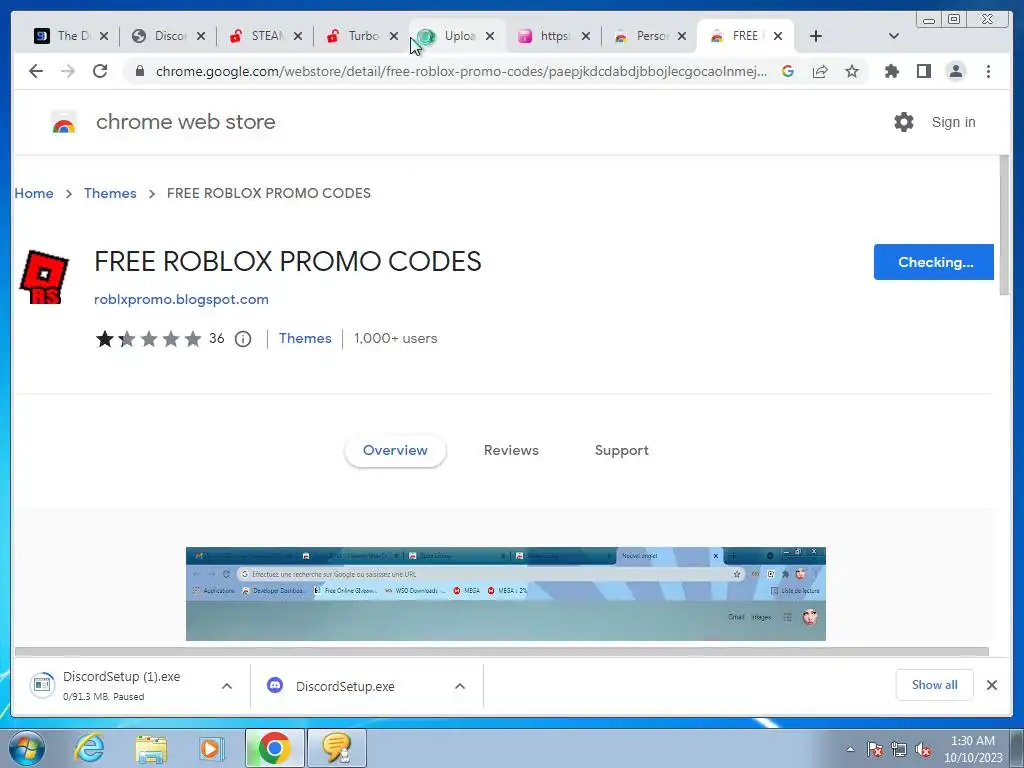Click the Chrome Web Store logo
The width and height of the screenshot is (1024, 768).
click(64, 122)
